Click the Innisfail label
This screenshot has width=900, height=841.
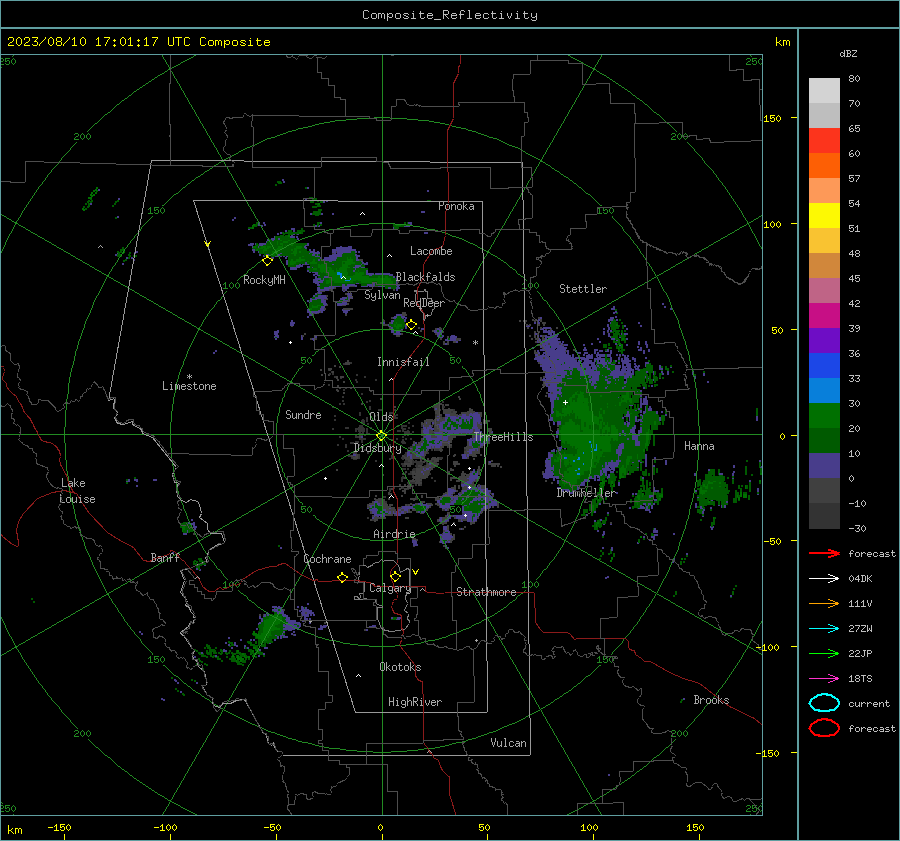[403, 362]
